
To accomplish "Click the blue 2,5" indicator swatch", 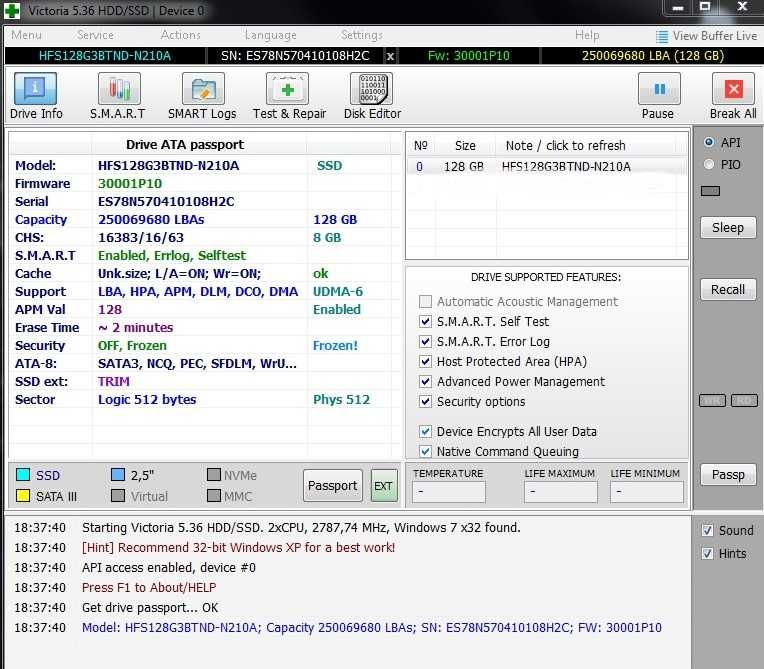I will pyautogui.click(x=118, y=475).
